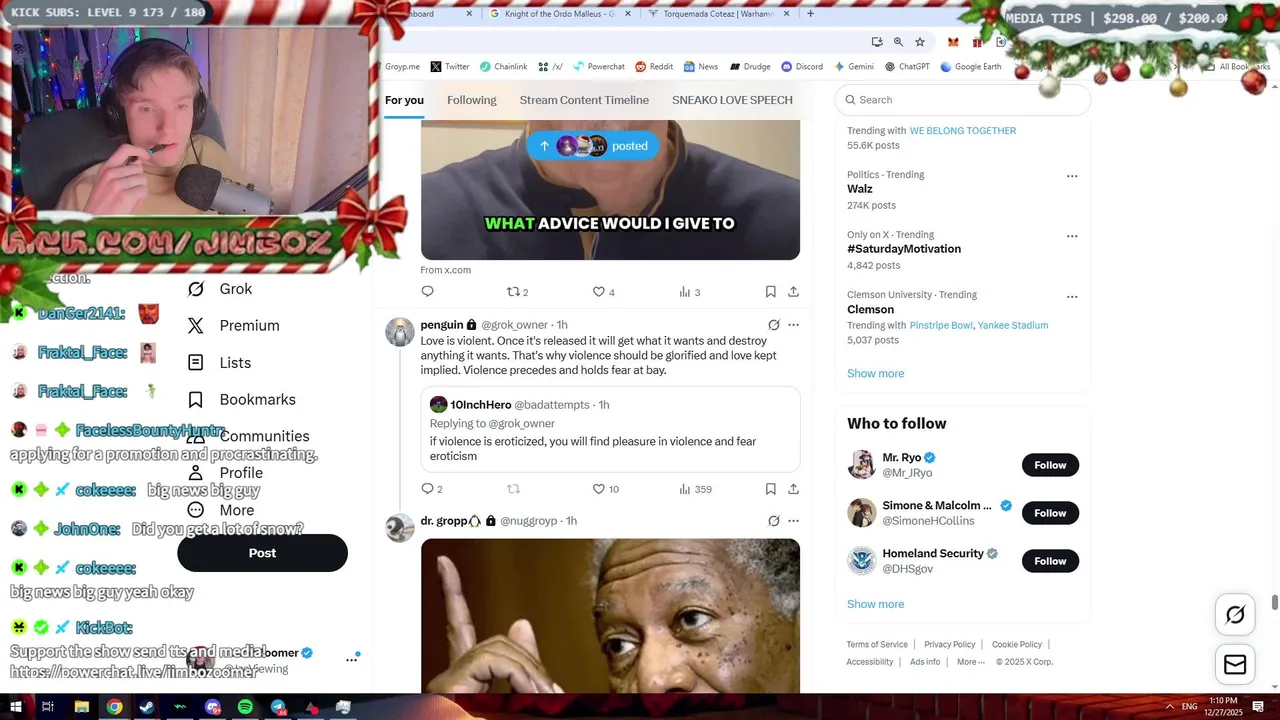Open the floating Grok button at the bottom right
The width and height of the screenshot is (1280, 720).
coord(1235,615)
